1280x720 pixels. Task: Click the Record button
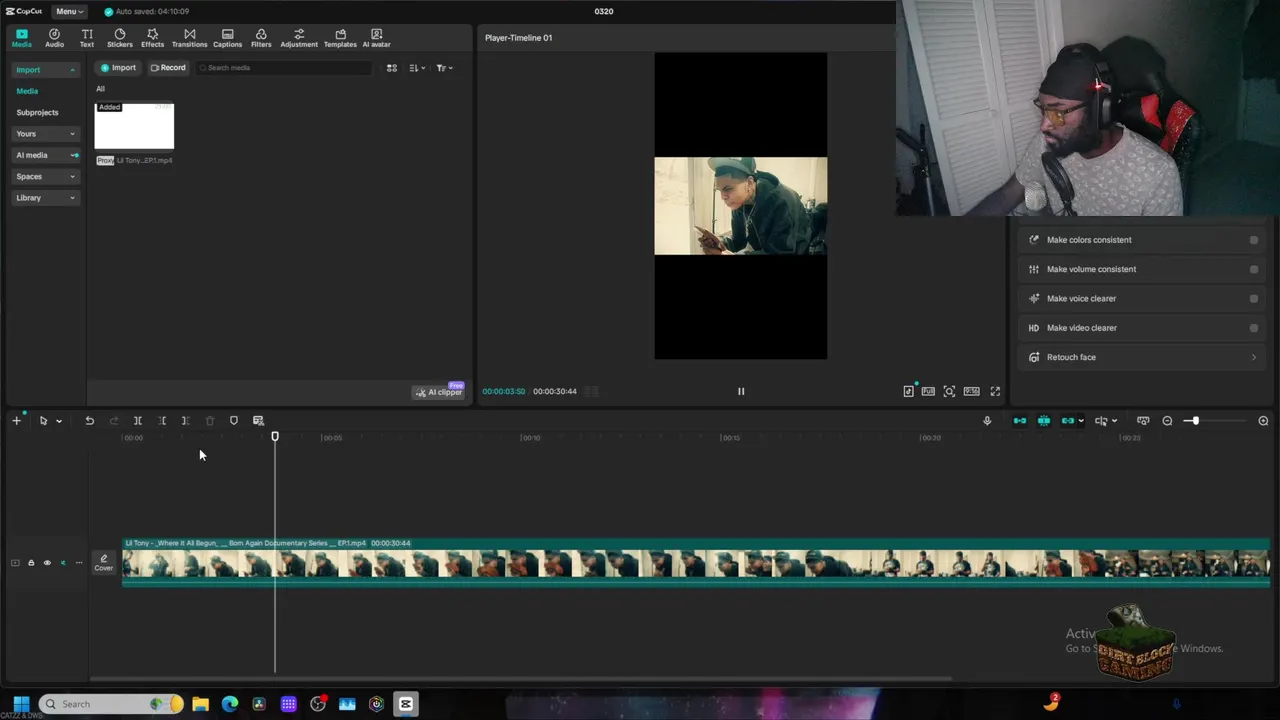click(x=168, y=68)
